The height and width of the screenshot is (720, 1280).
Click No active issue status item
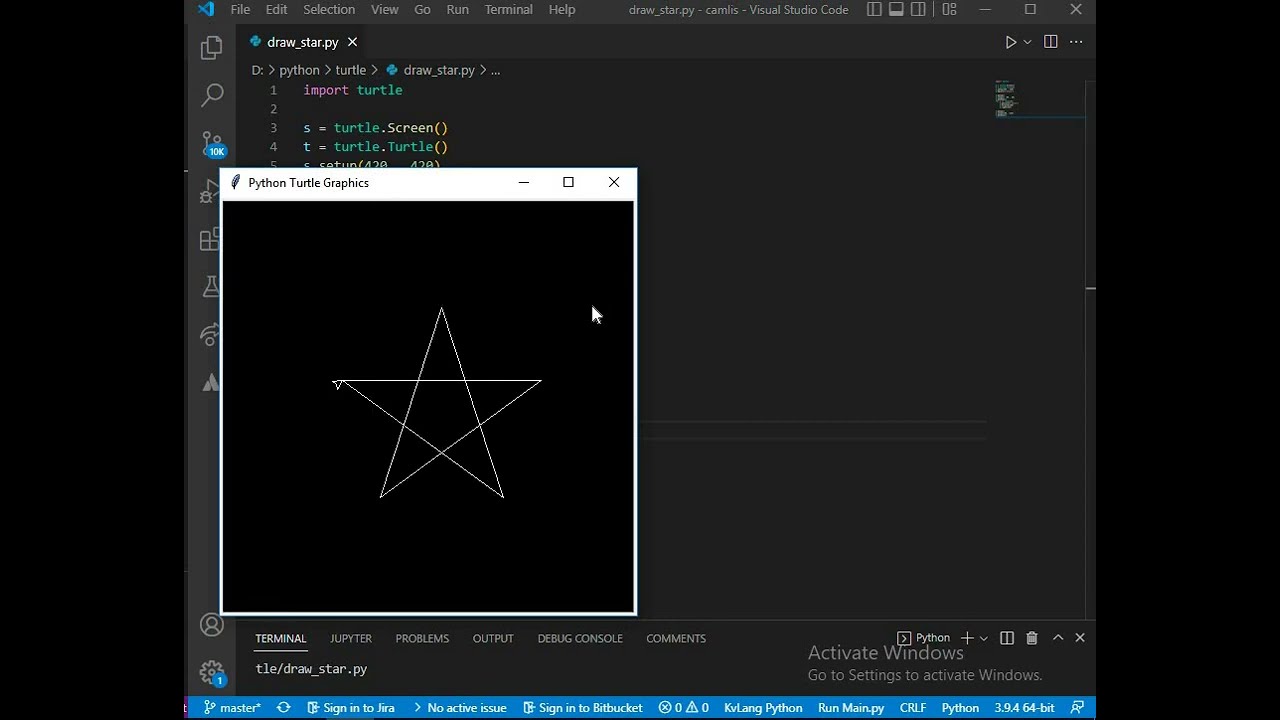tap(459, 708)
